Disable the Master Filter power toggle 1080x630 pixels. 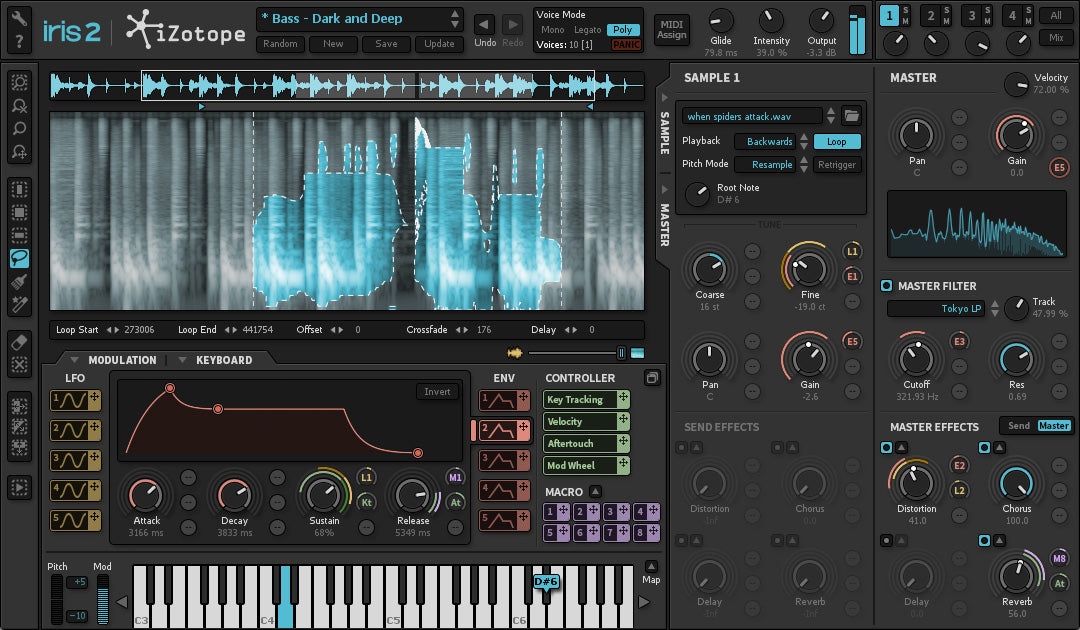[x=886, y=286]
